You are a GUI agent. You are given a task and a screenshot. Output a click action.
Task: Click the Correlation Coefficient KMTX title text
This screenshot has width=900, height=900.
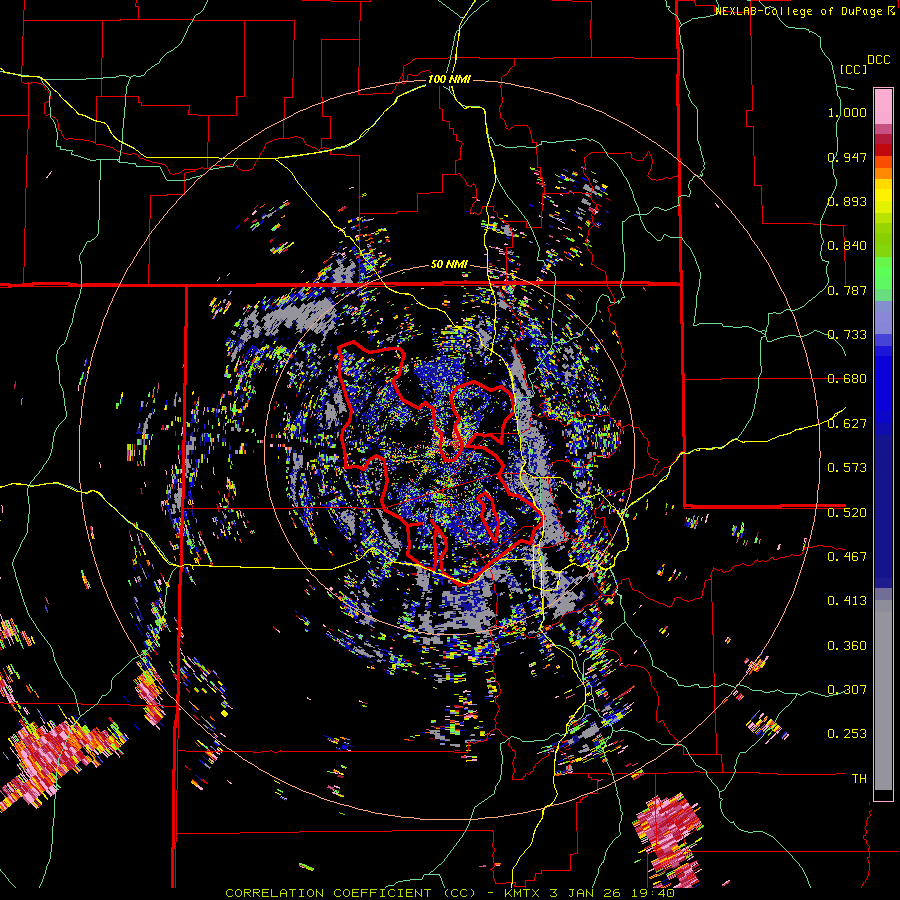[x=449, y=893]
